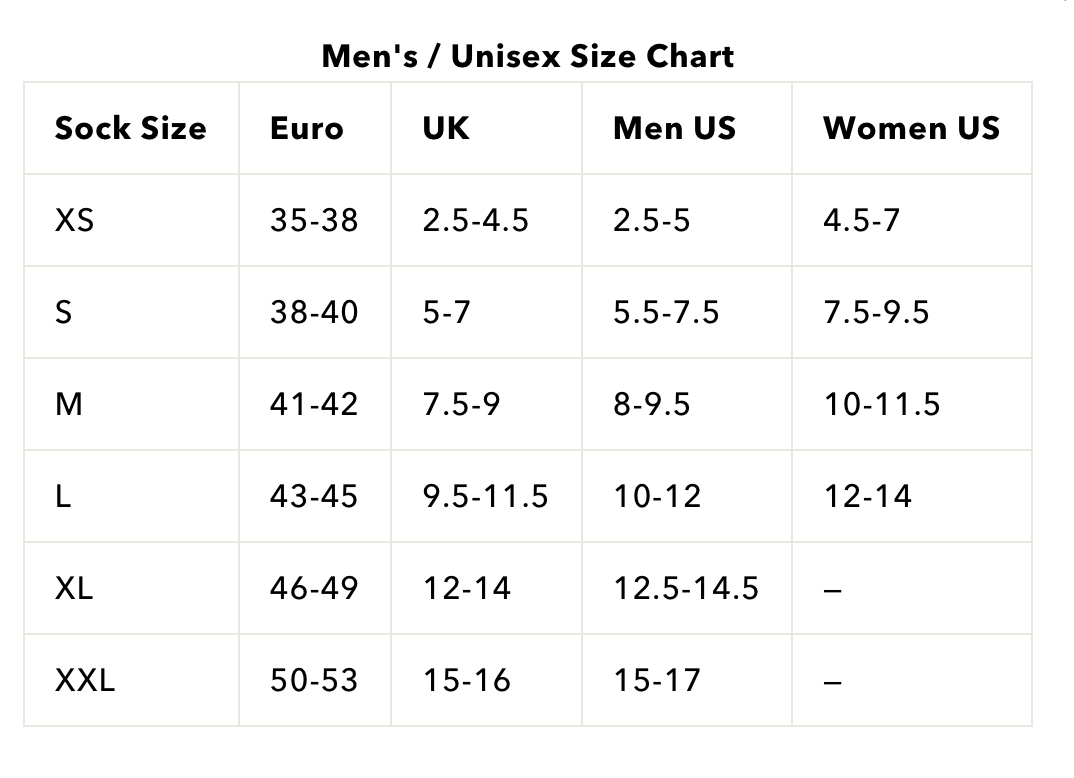
Task: Click the XXL sock size row label
Action: [x=85, y=681]
